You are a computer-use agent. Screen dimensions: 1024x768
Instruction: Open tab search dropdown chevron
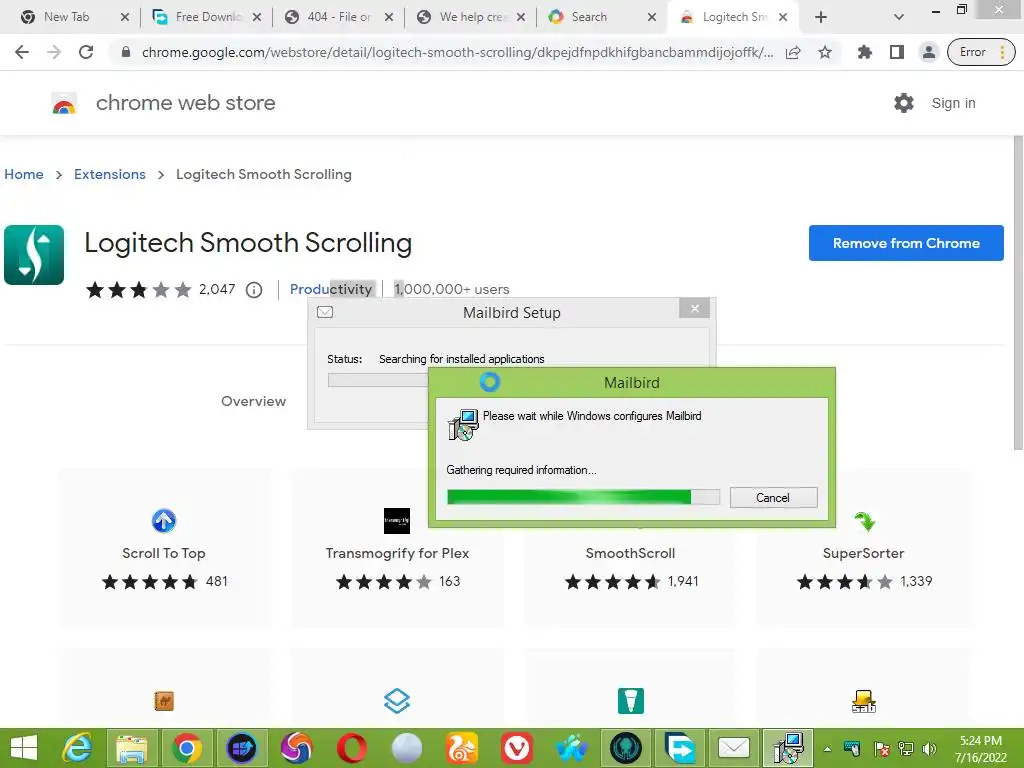point(899,17)
